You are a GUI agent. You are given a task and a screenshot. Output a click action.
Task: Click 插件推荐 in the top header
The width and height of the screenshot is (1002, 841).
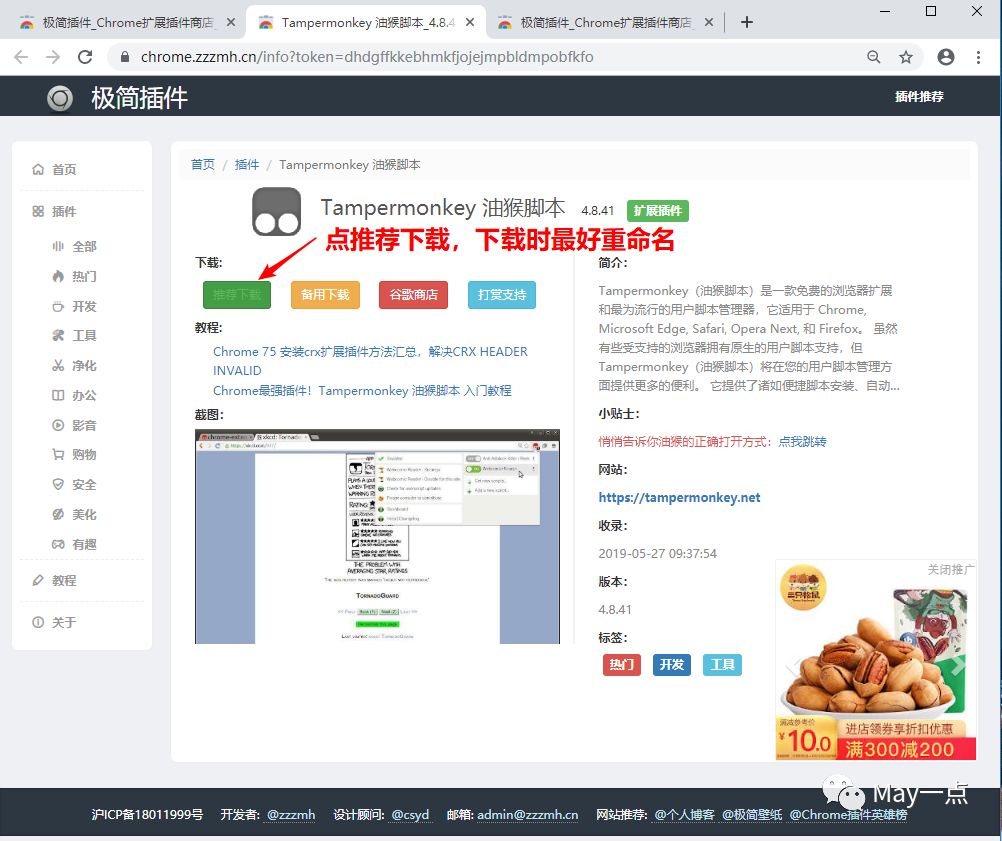(x=919, y=96)
